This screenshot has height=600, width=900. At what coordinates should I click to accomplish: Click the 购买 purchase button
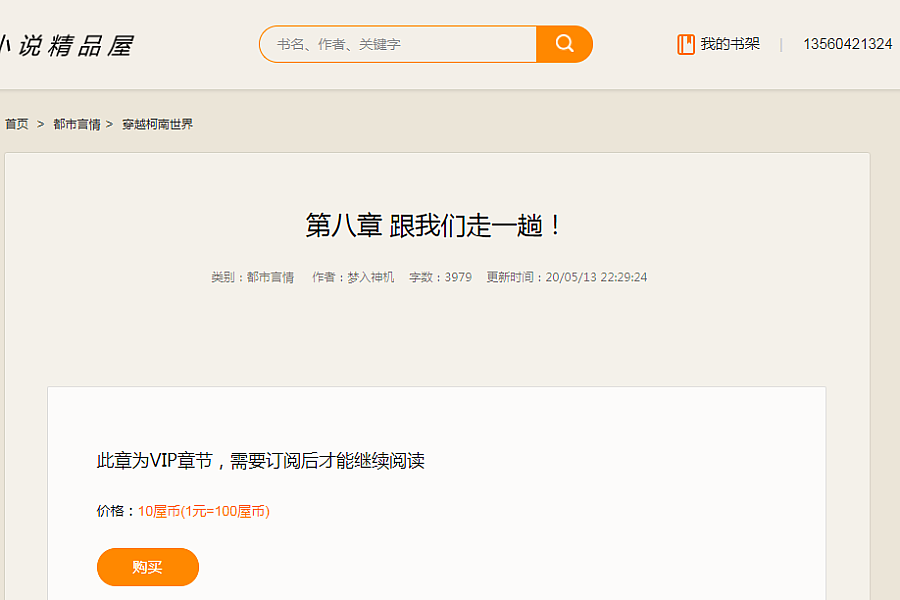[148, 567]
